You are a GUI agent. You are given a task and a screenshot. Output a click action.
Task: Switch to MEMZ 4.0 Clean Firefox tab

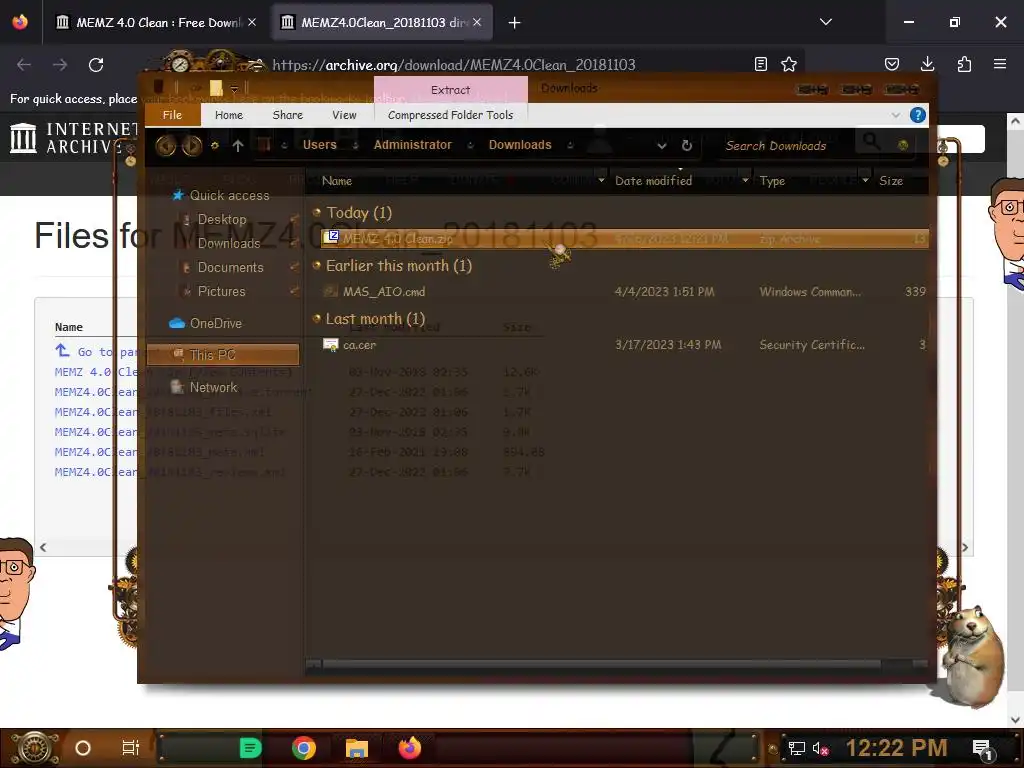pyautogui.click(x=155, y=23)
